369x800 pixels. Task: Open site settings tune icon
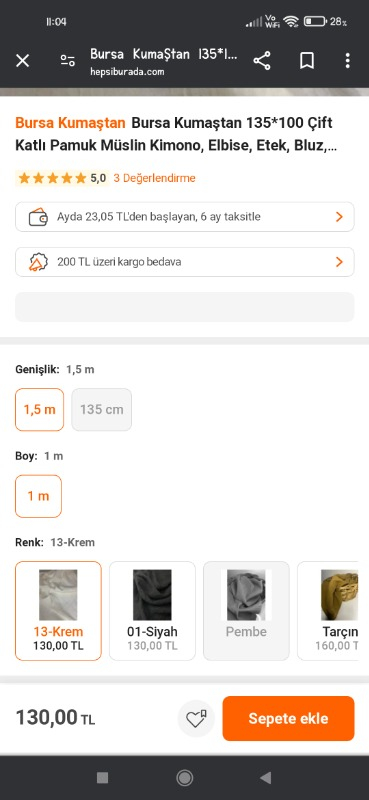tap(68, 61)
